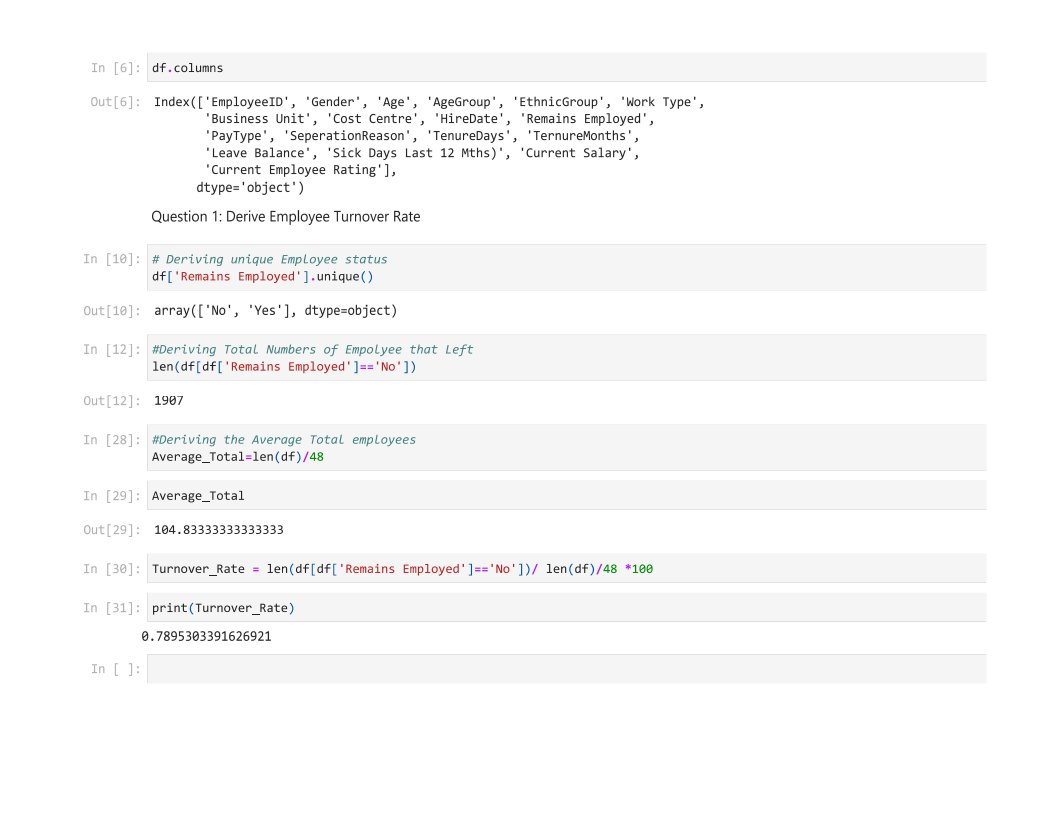Click 'Business Unit' in the columns output
1056x816 pixels.
(258, 118)
